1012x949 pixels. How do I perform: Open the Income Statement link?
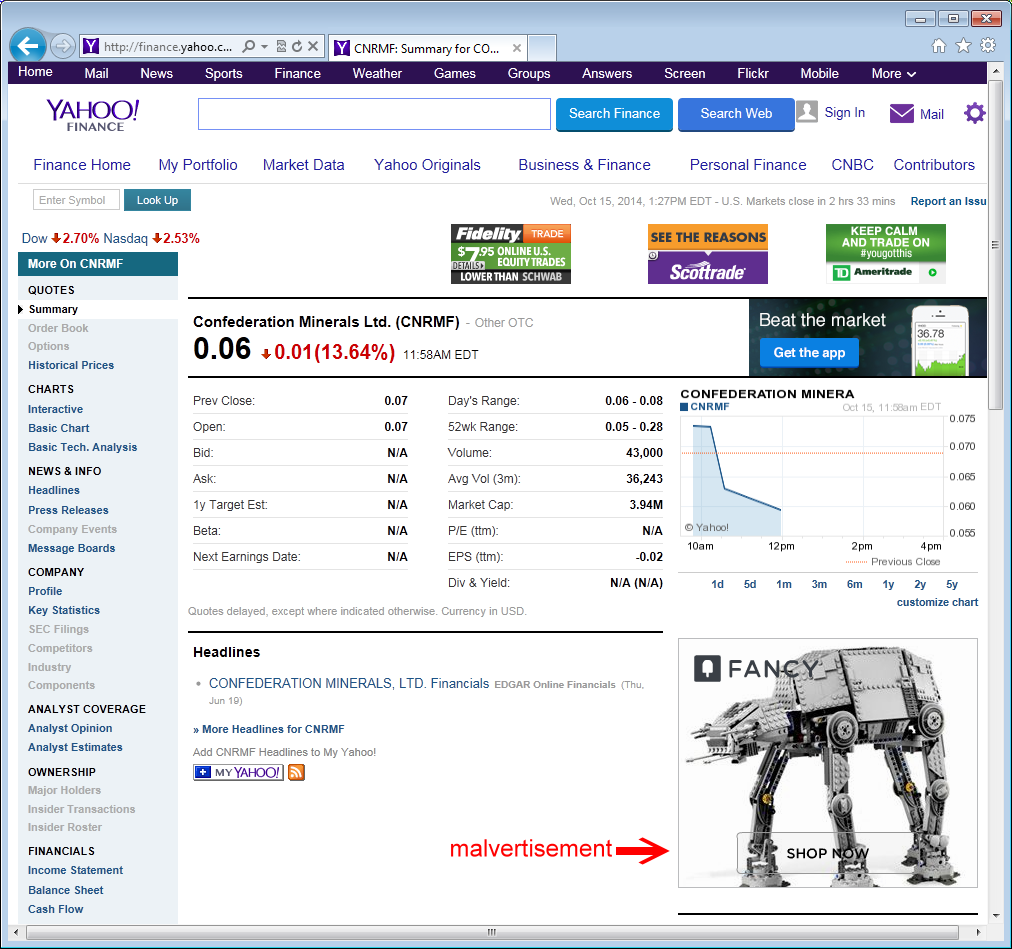(76, 870)
